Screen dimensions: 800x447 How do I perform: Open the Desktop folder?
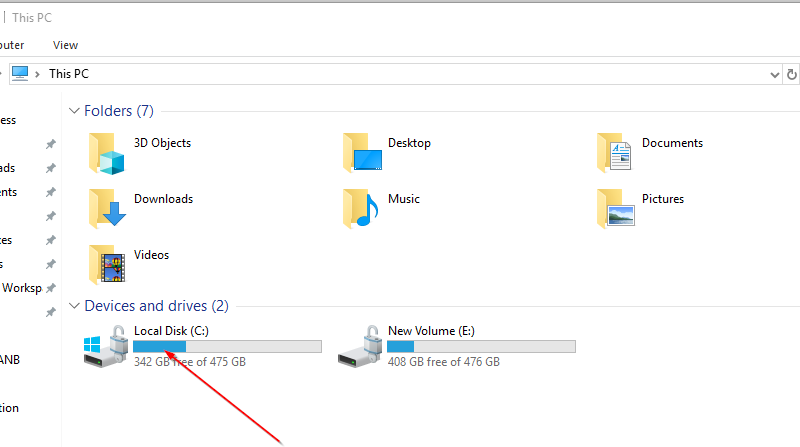tap(362, 154)
